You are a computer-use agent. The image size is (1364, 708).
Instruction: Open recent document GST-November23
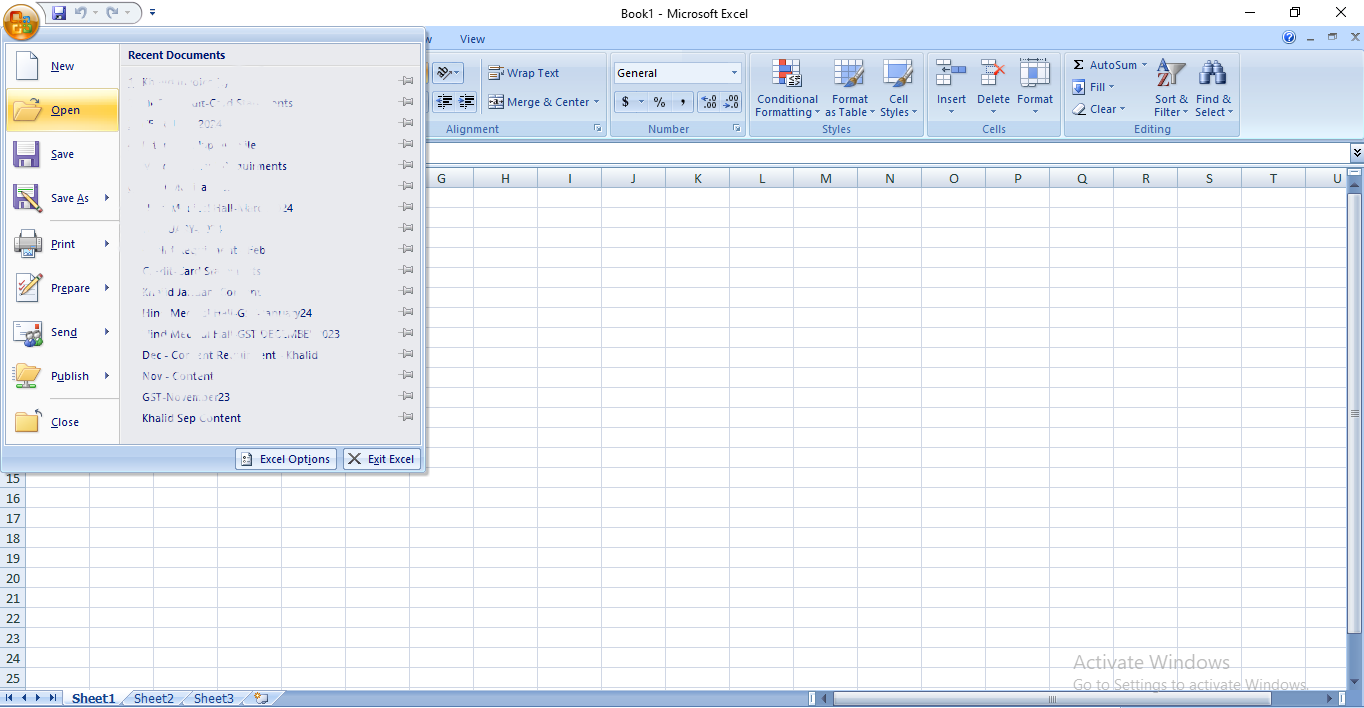click(186, 397)
